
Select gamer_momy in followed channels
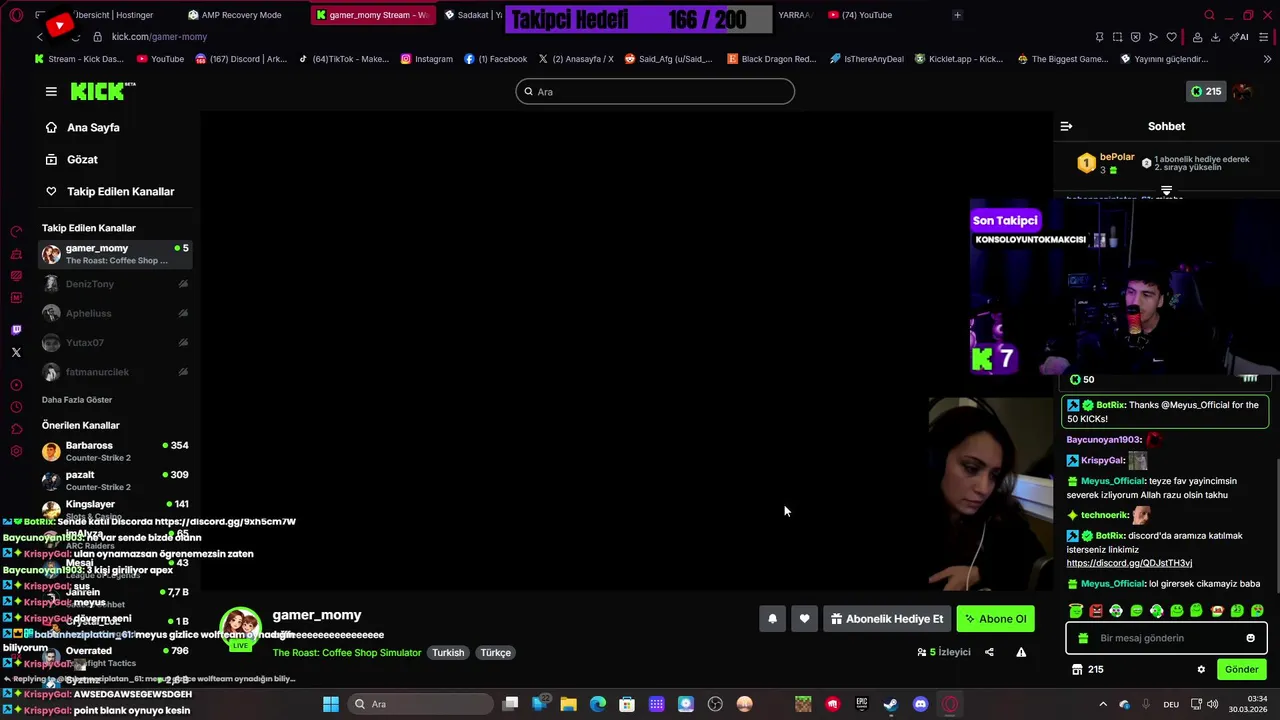tap(115, 254)
